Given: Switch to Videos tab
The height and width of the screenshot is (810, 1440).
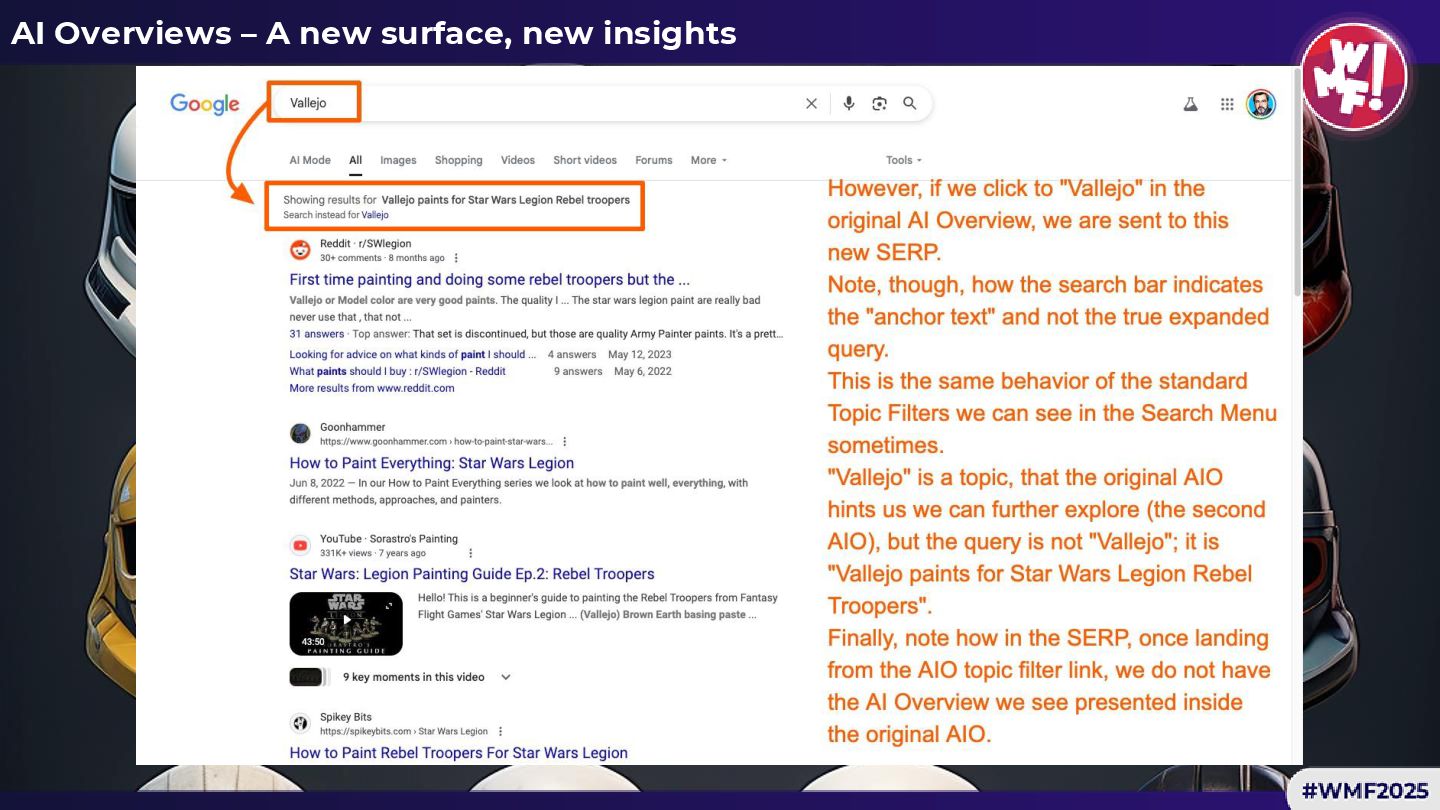Looking at the screenshot, I should [518, 160].
